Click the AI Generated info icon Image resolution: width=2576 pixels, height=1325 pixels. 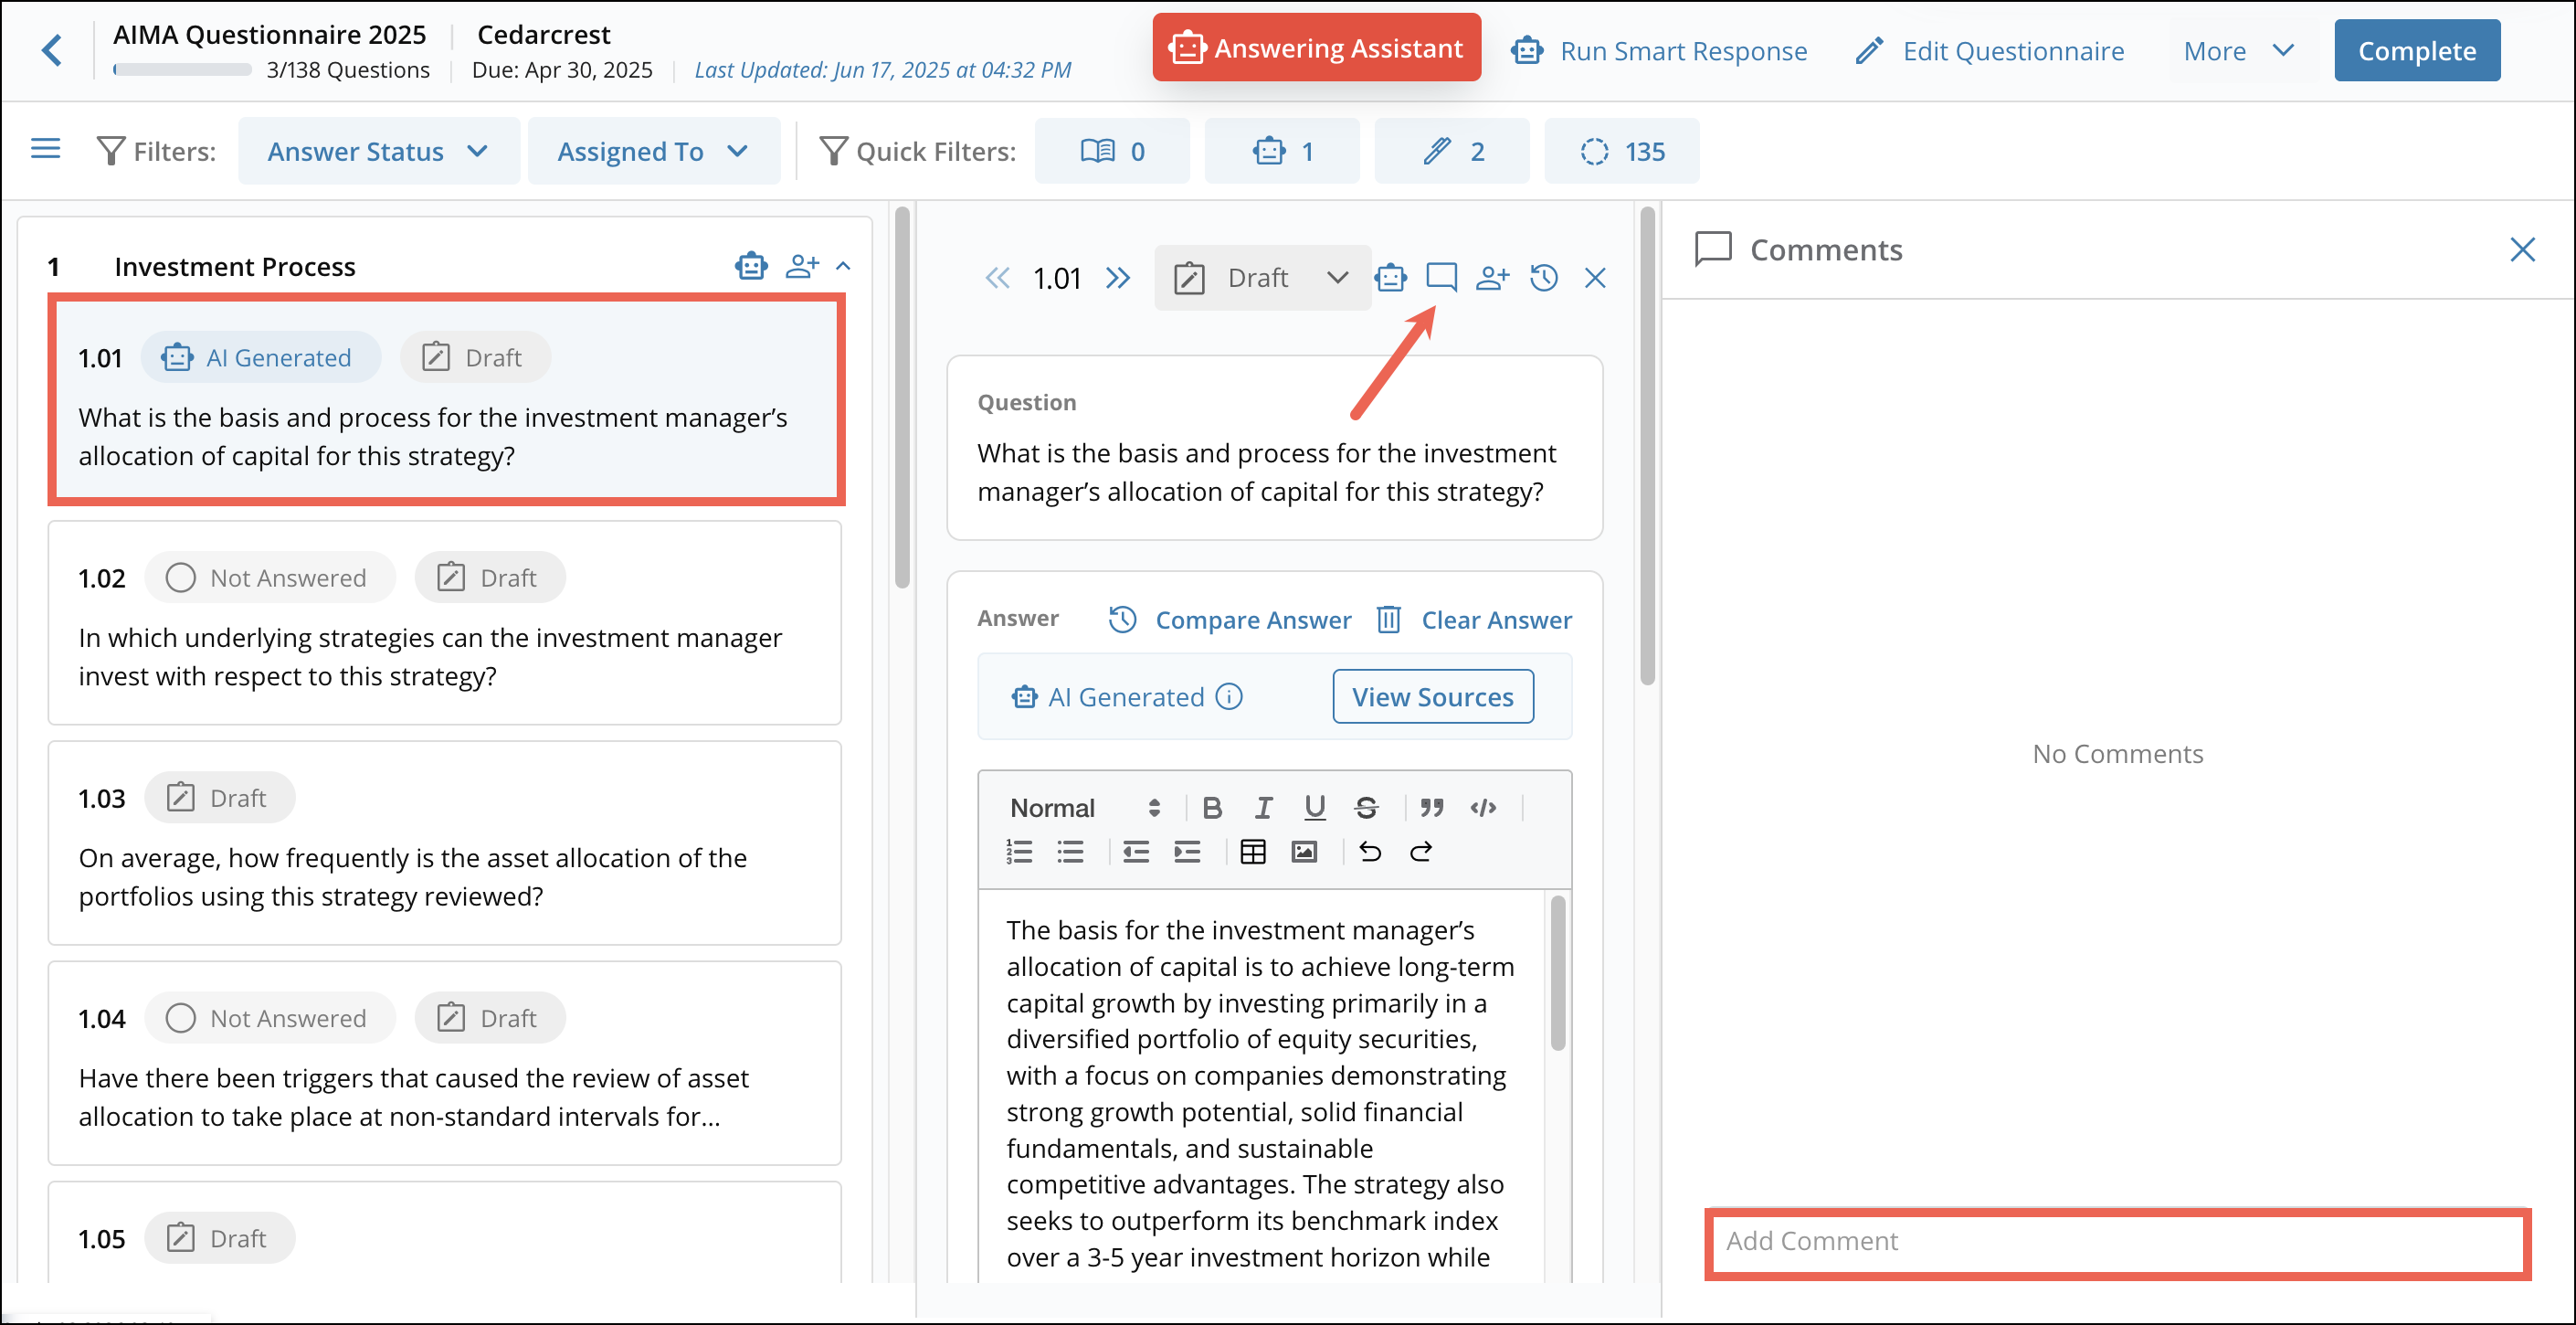[x=1229, y=696]
